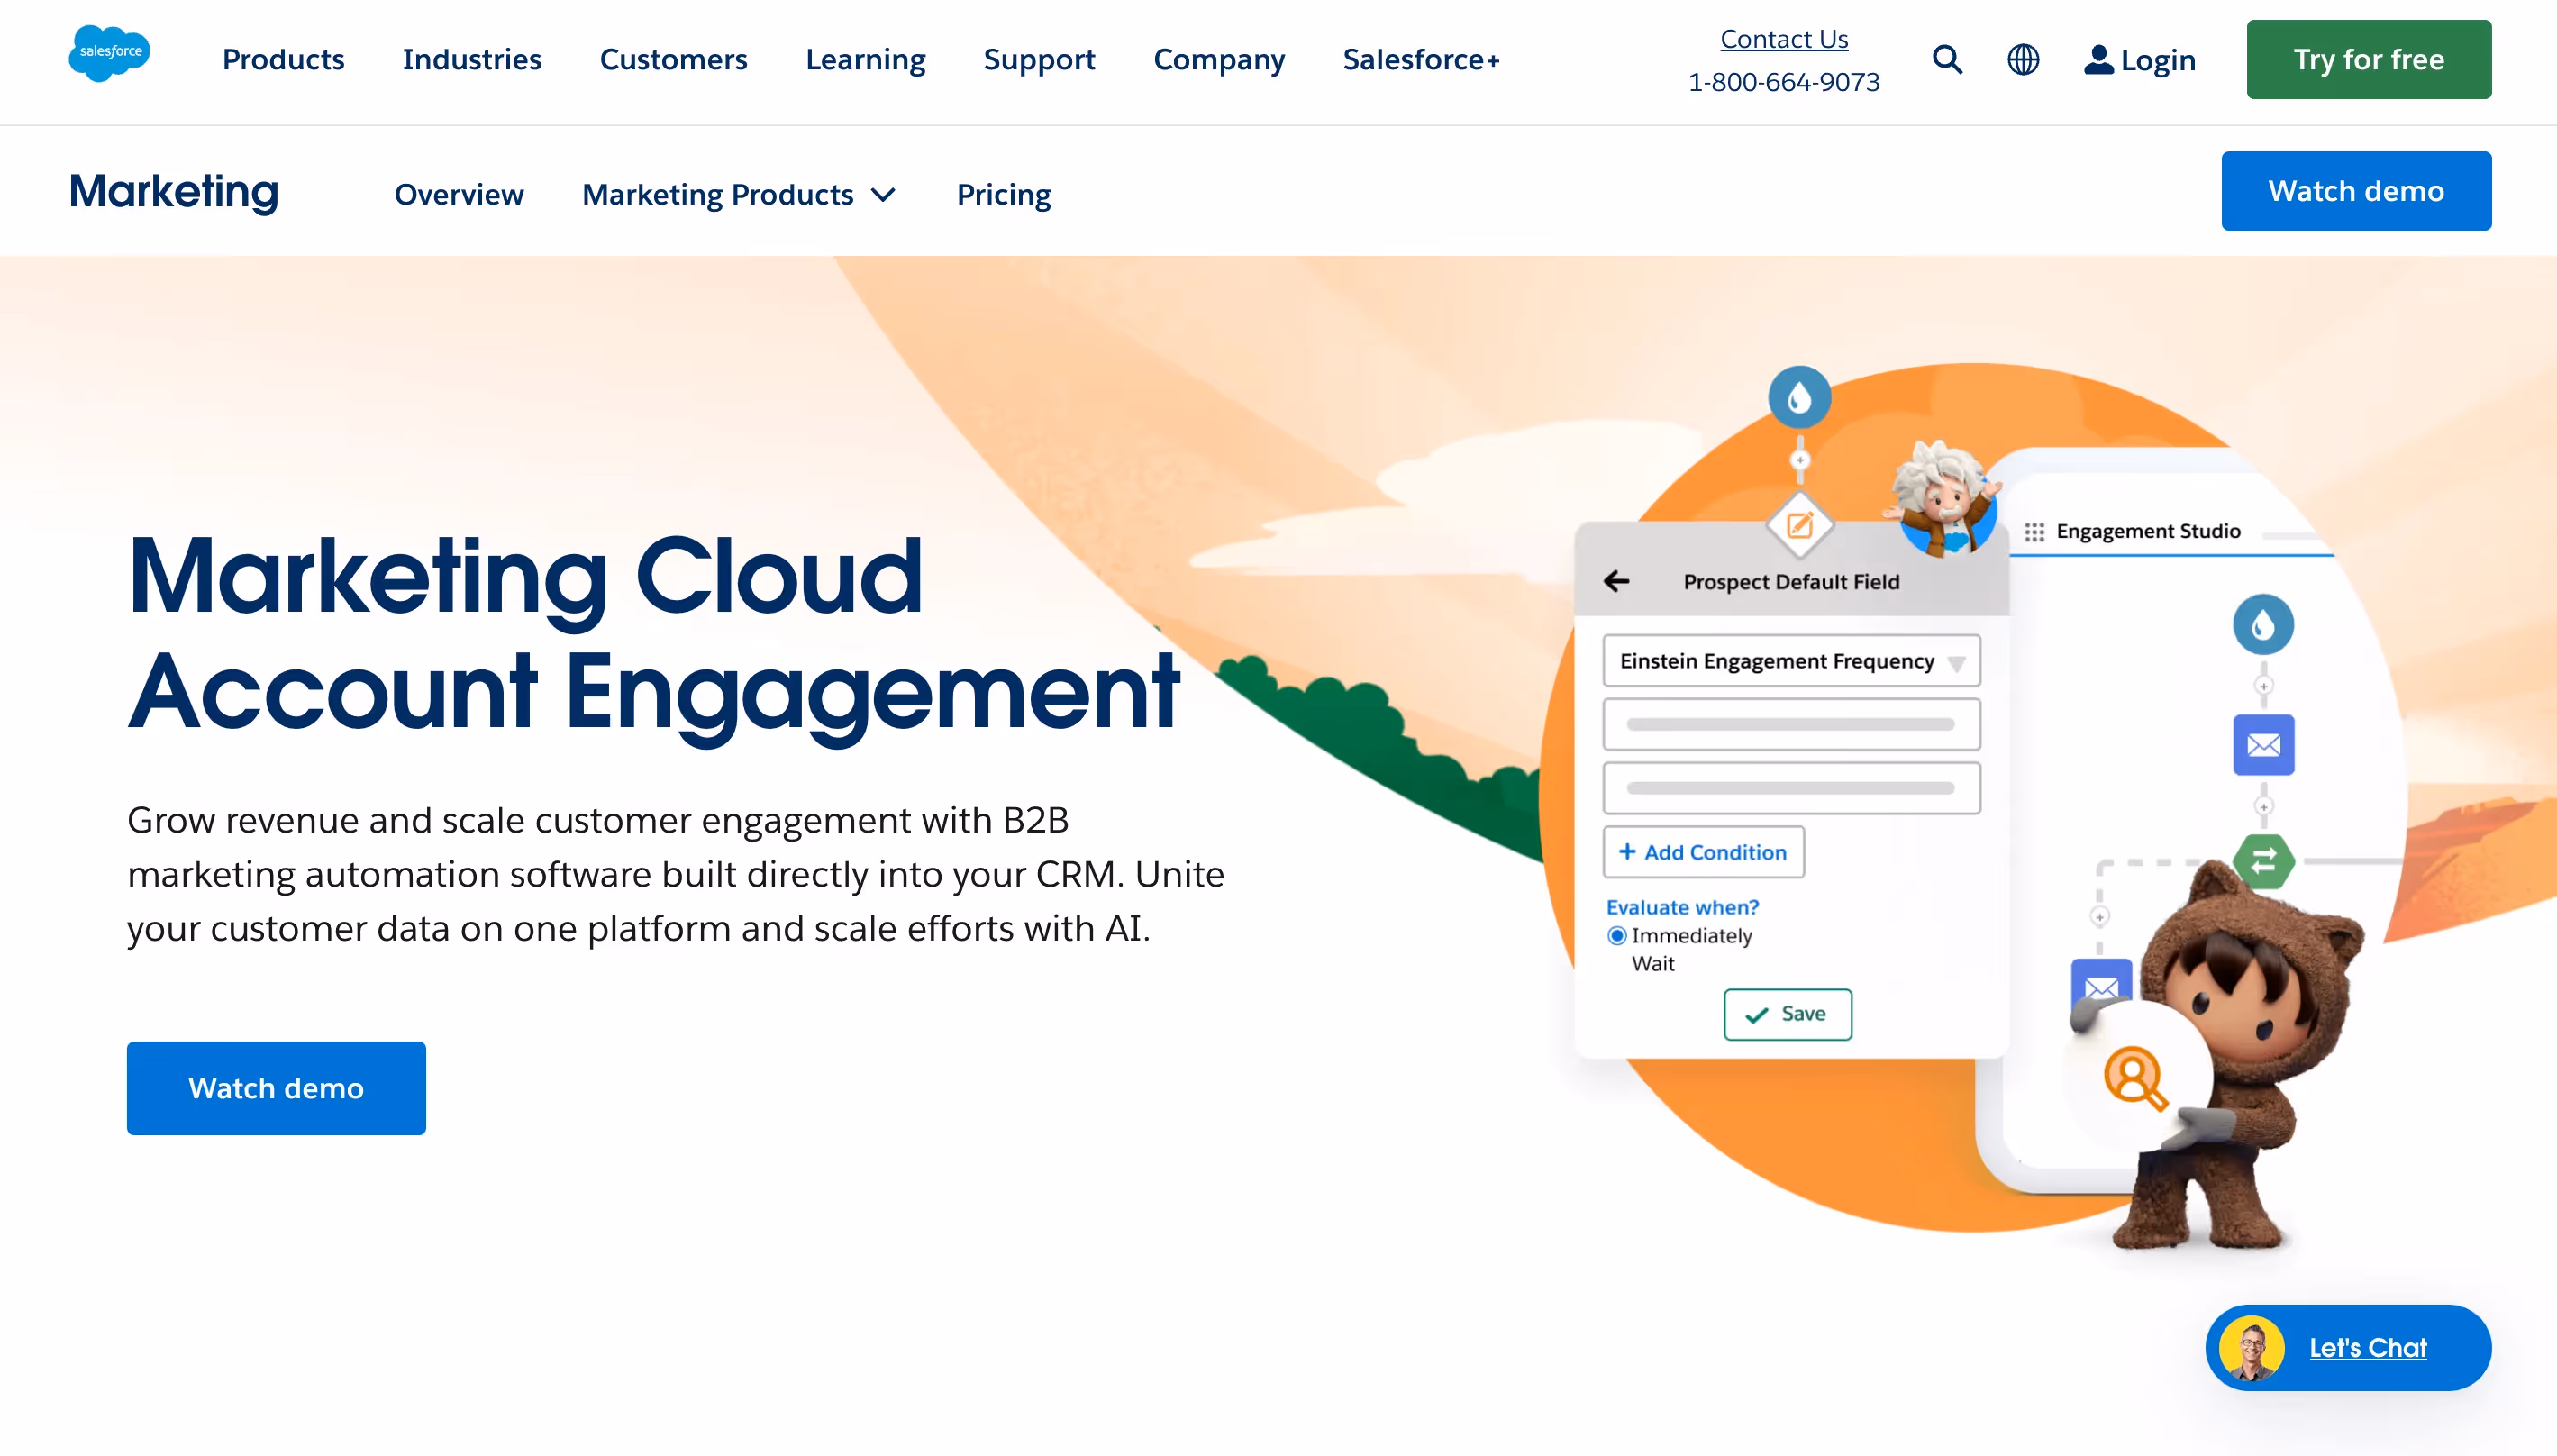2557x1456 pixels.
Task: Click the Einstein mascot avatar
Action: pos(1945,500)
